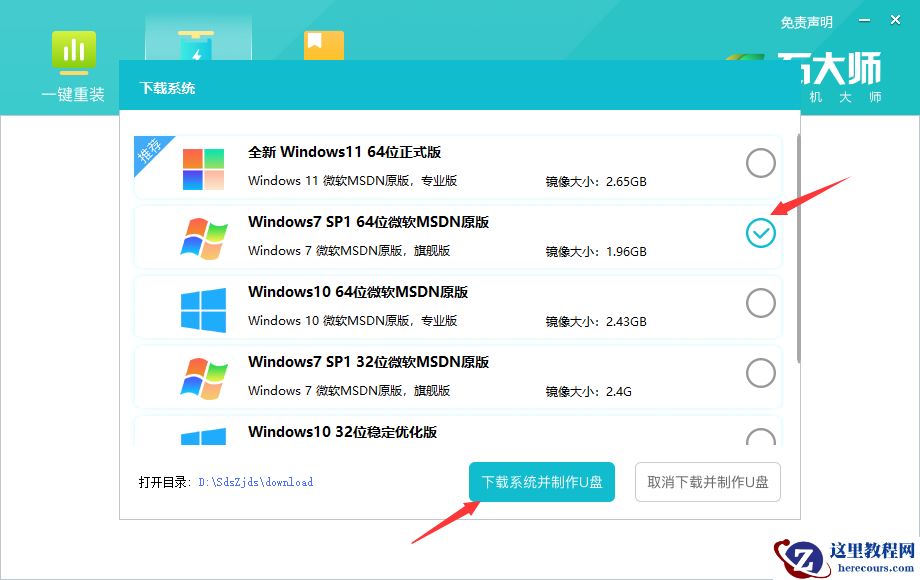
Task: Select the Windows11 64位正式版 radio button
Action: [x=761, y=162]
